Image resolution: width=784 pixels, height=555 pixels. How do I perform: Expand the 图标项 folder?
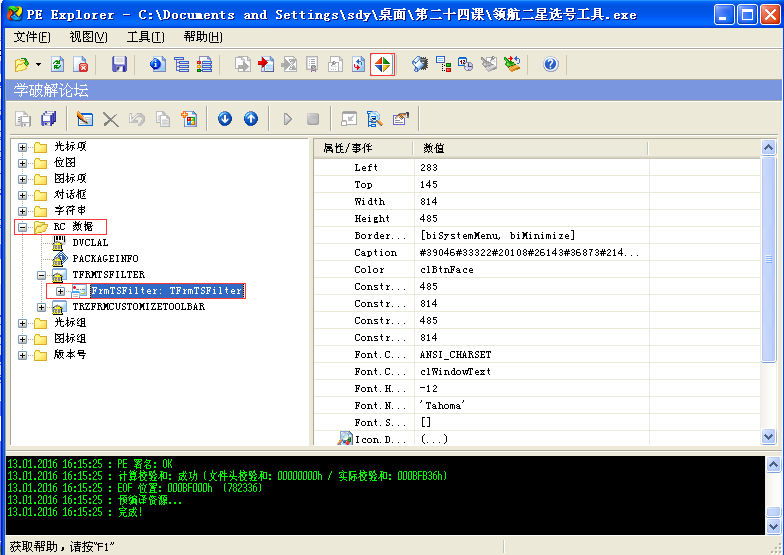click(x=22, y=179)
